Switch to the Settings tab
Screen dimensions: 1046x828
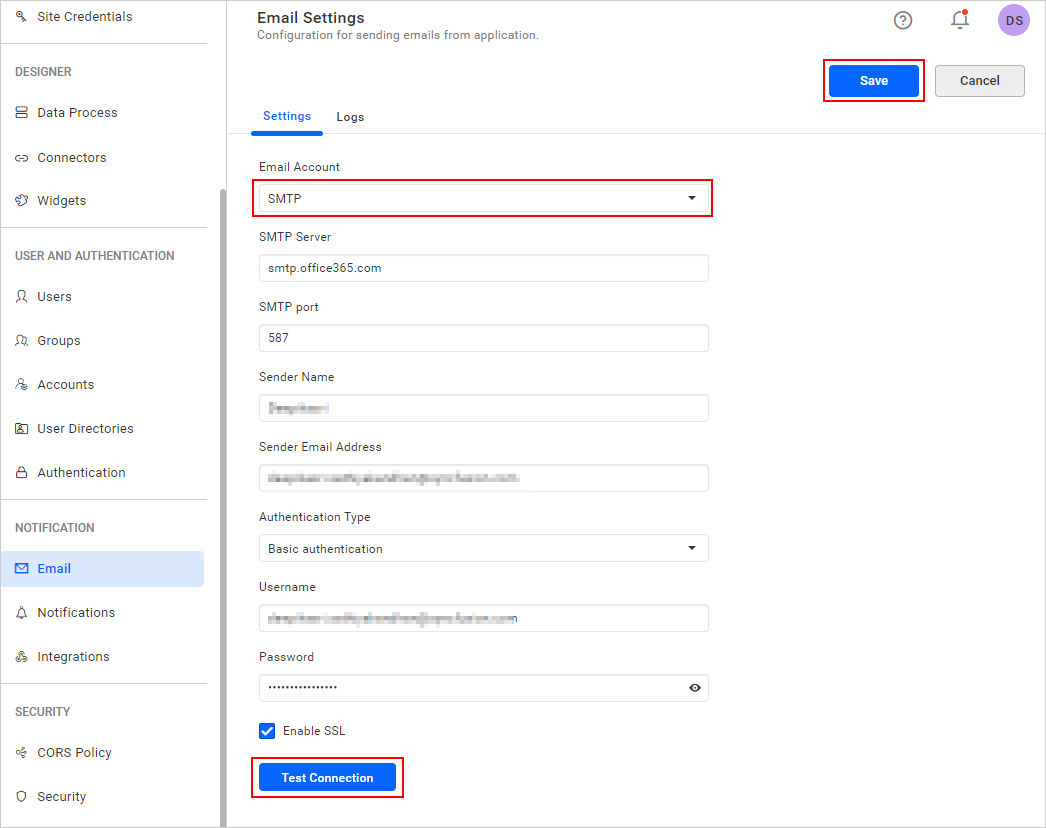click(287, 116)
